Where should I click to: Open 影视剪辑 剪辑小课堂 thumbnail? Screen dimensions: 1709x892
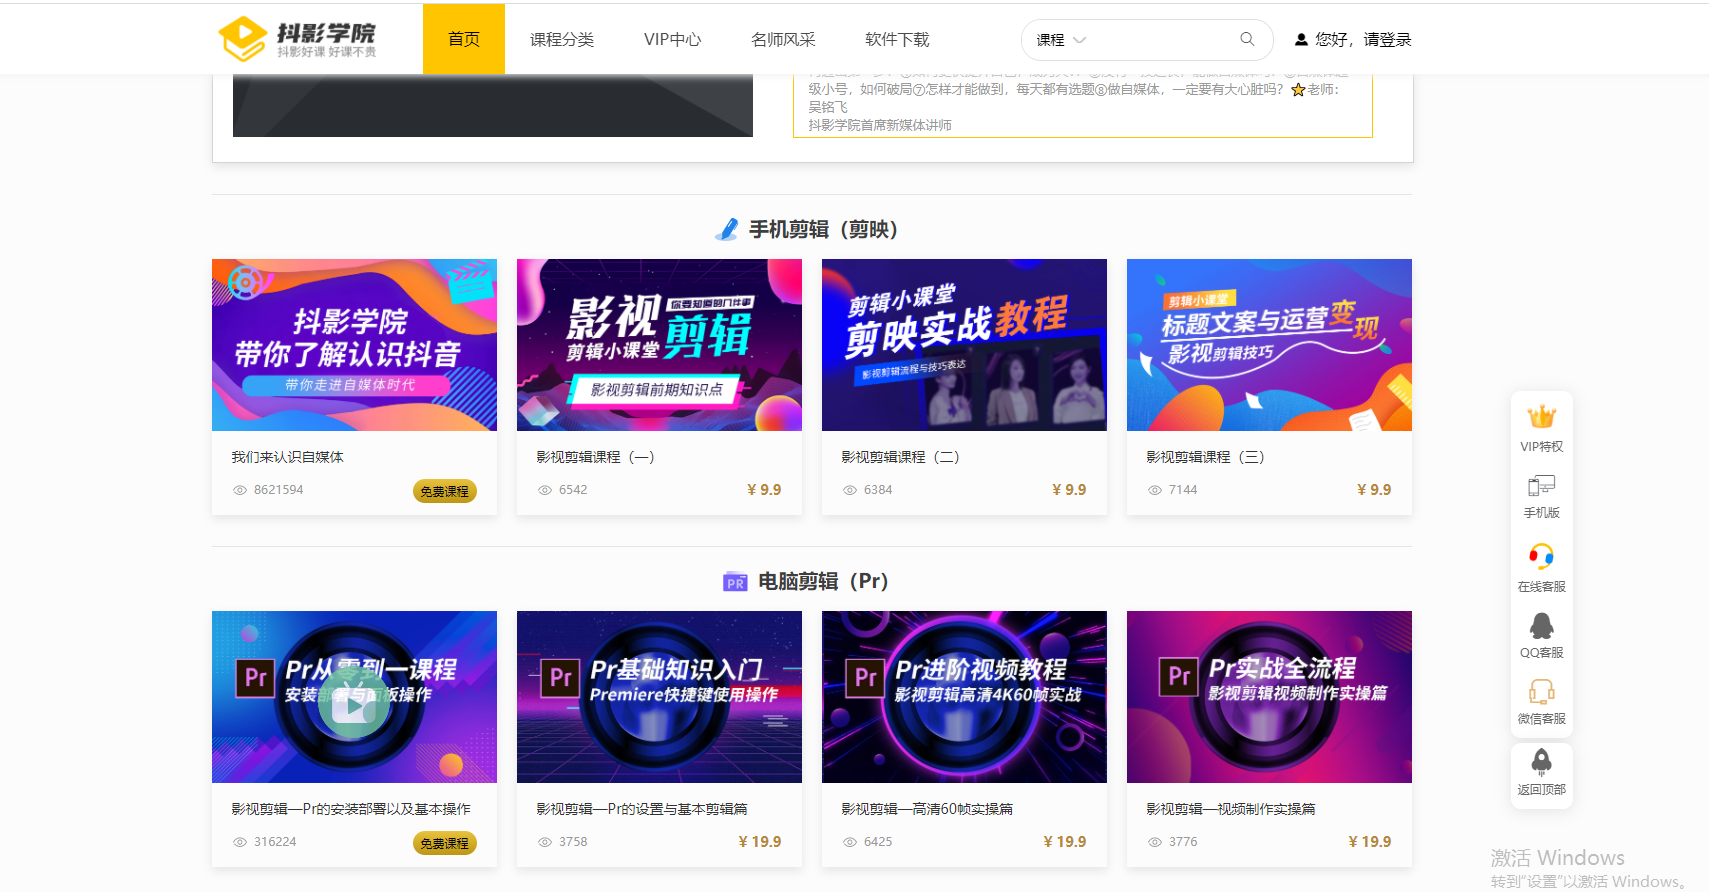point(659,345)
